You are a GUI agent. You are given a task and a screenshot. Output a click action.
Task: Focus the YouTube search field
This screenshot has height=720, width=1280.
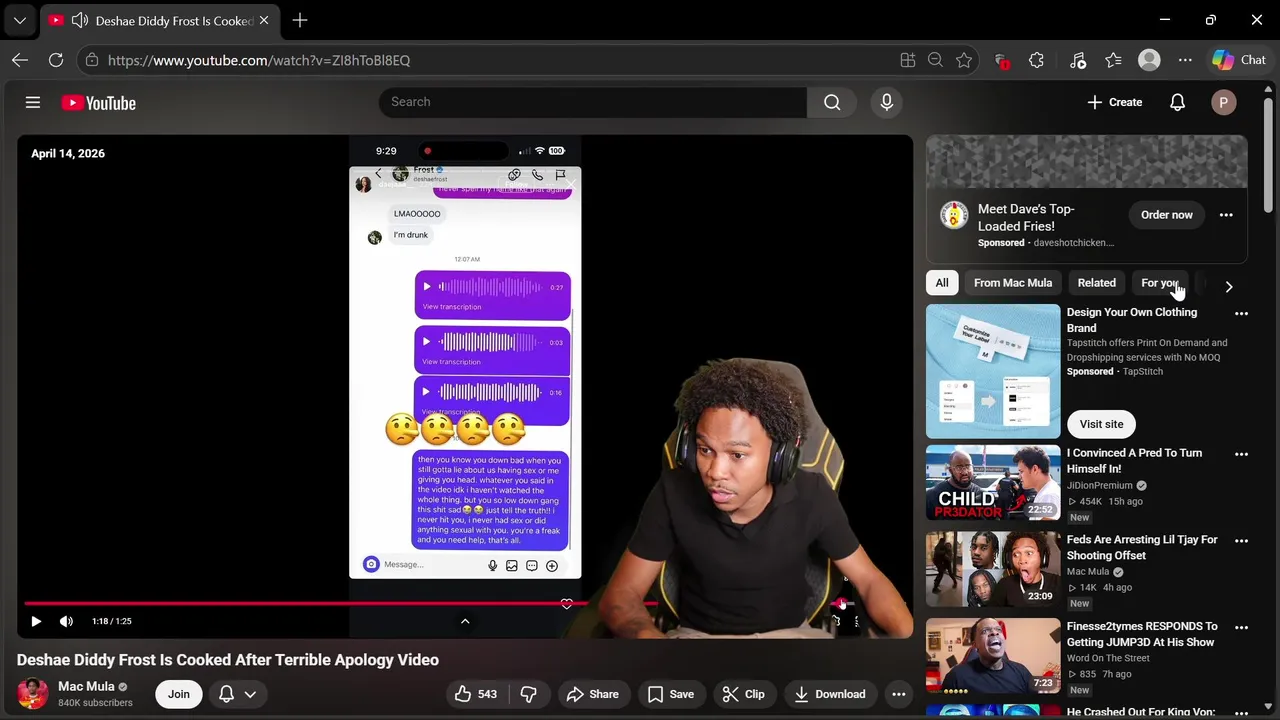(593, 102)
